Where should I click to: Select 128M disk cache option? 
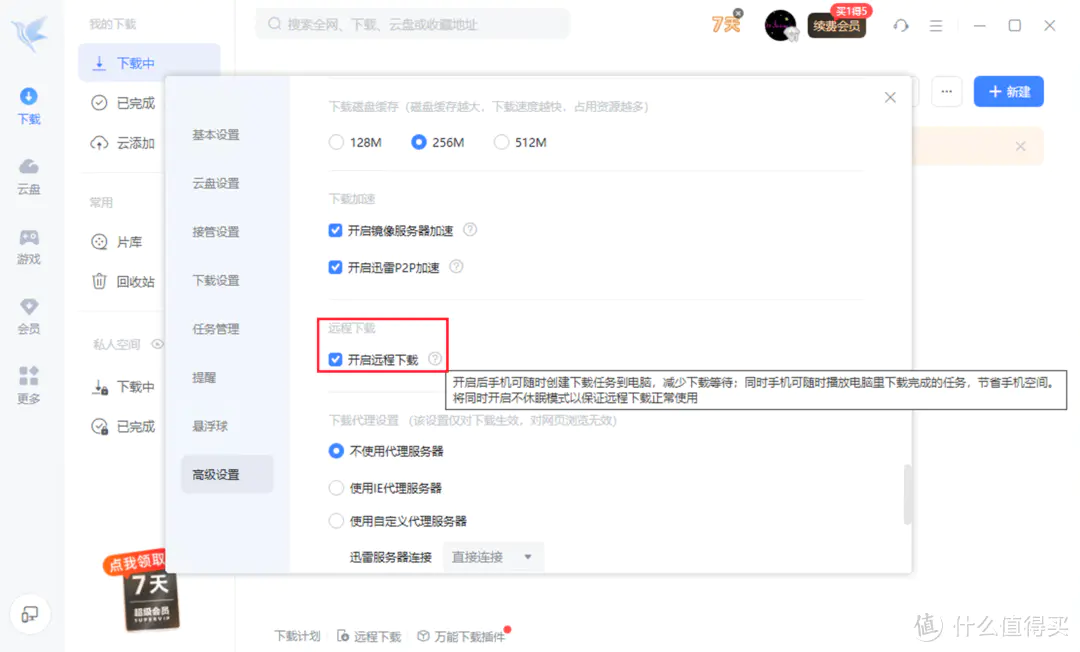[355, 143]
